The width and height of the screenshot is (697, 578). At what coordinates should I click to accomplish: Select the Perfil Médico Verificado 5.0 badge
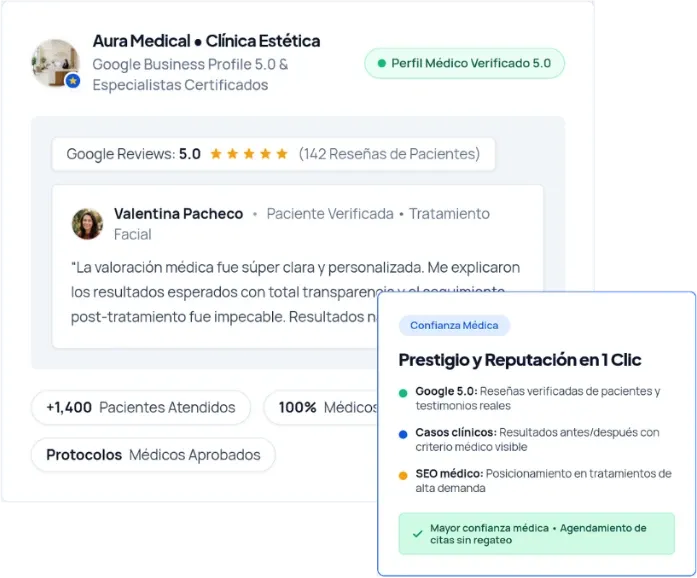pos(465,63)
